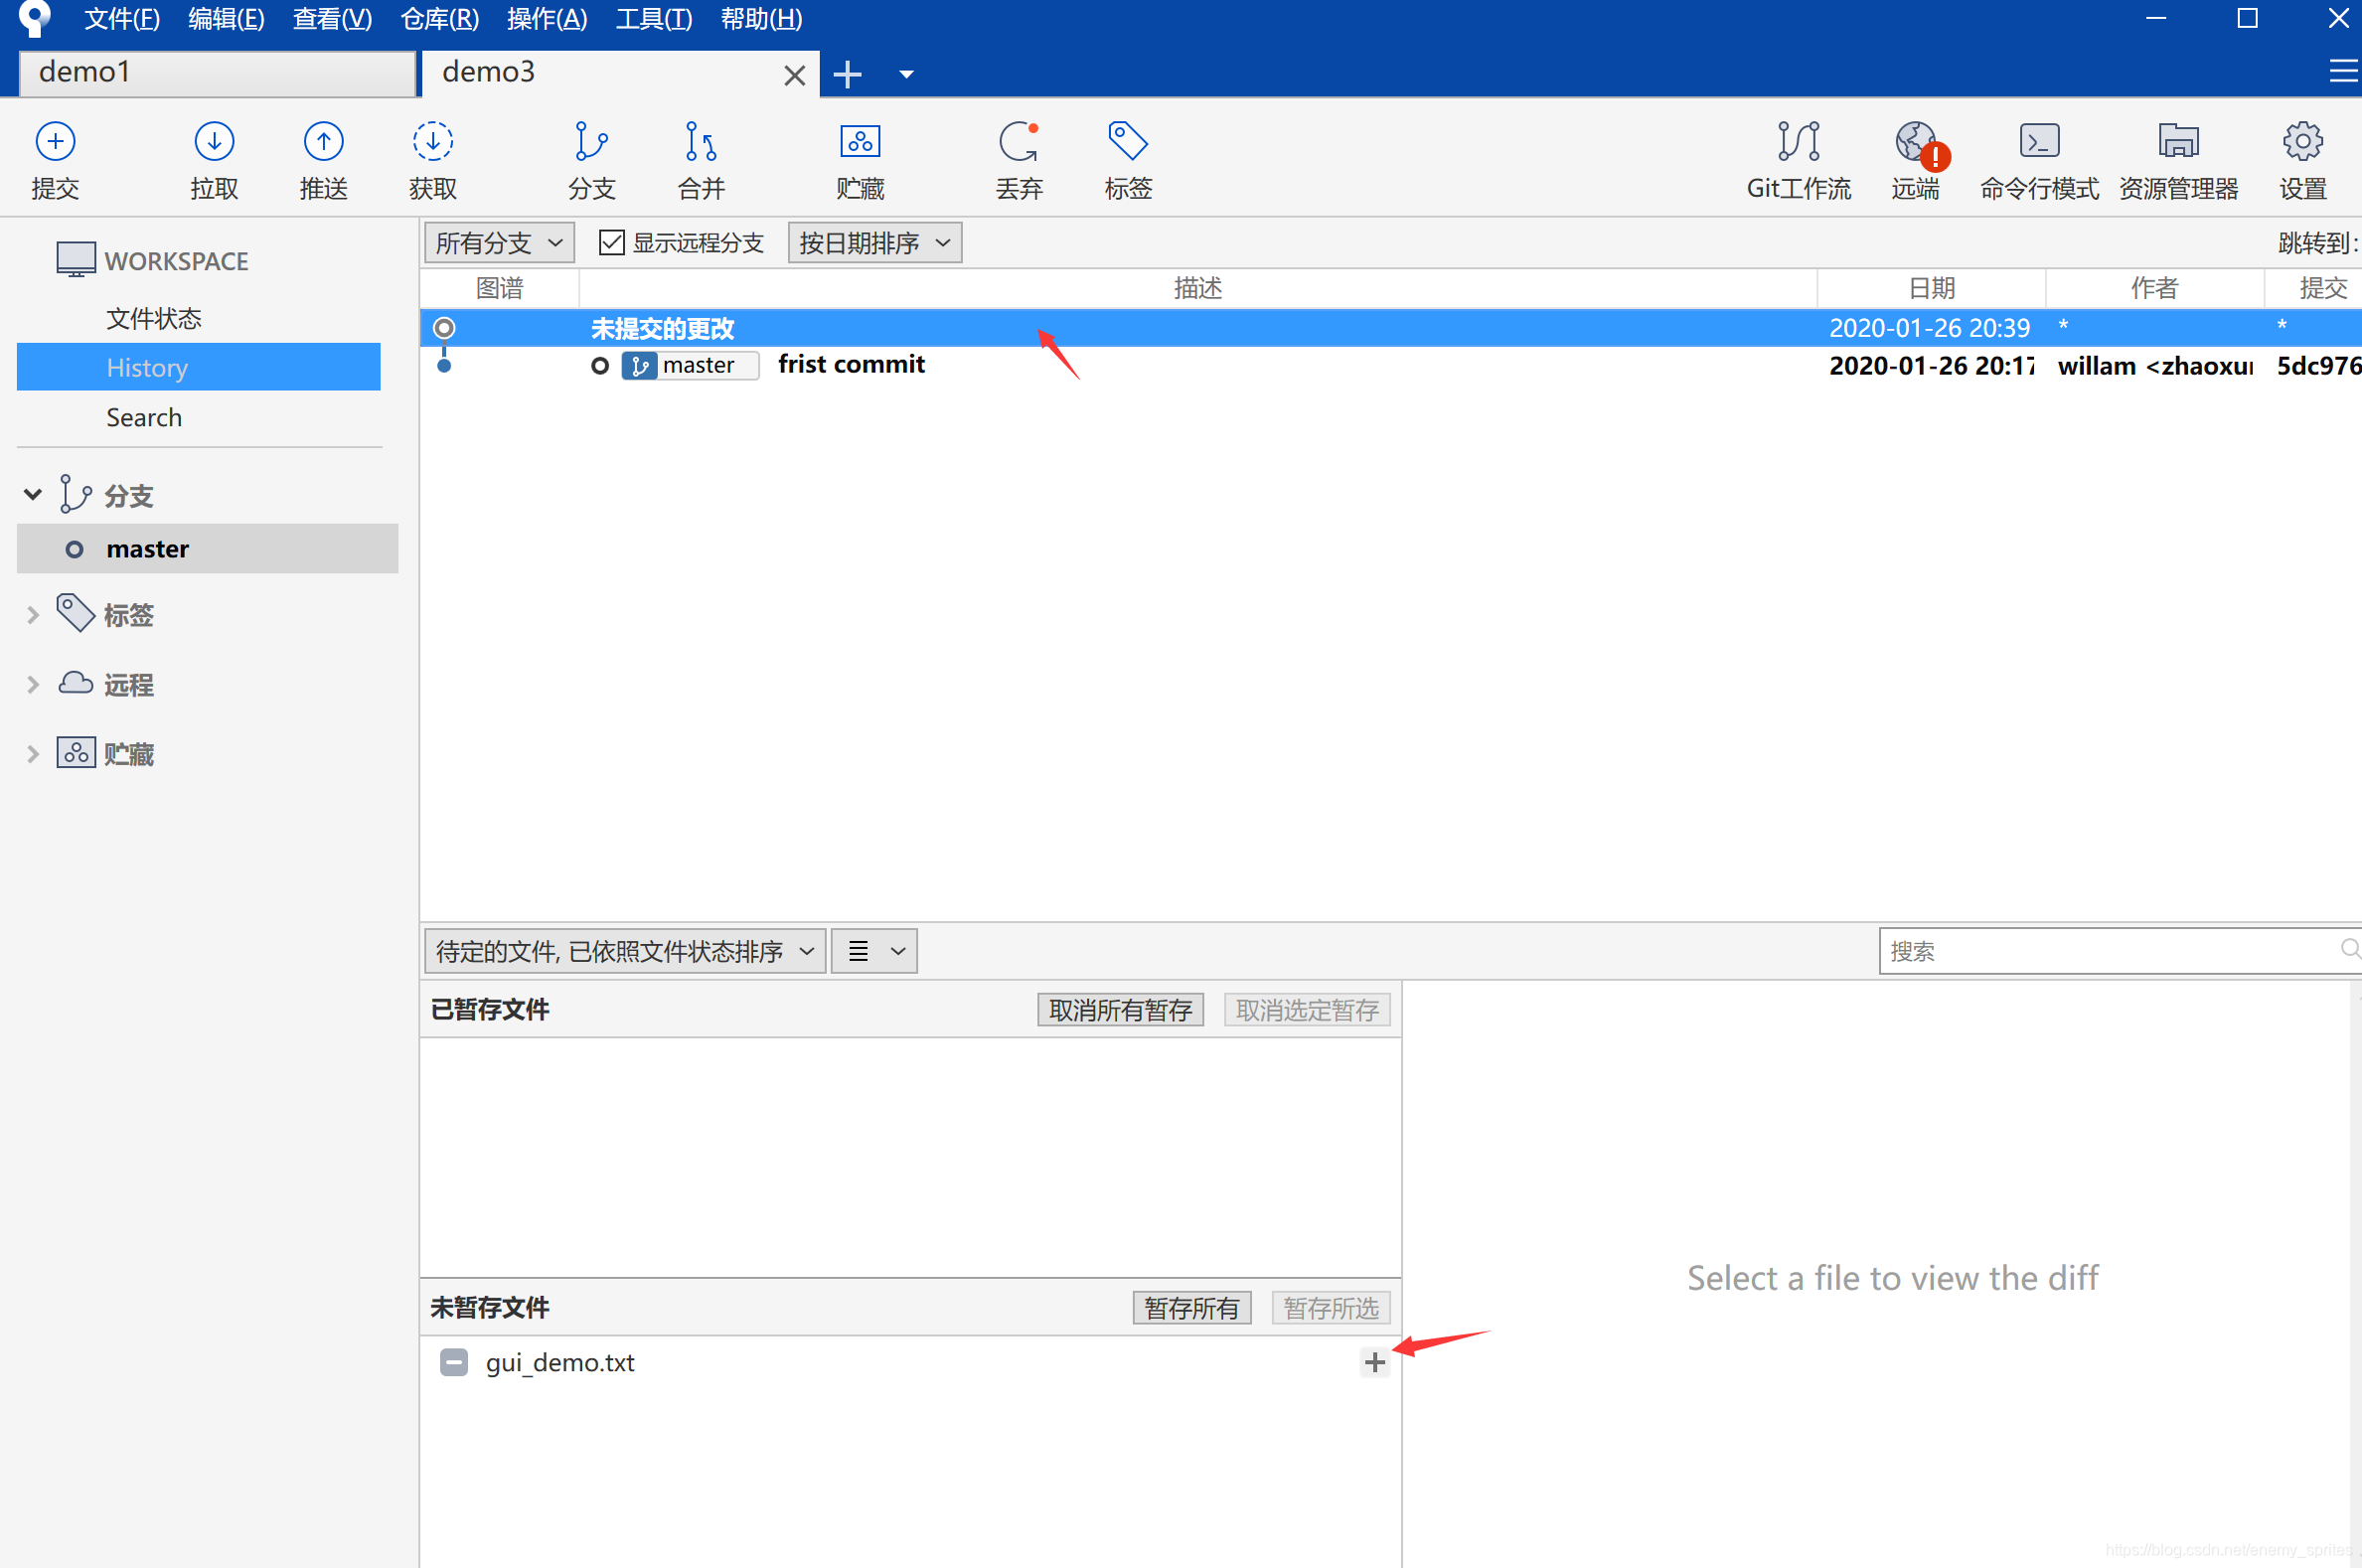Open the 仓库(R) menu

point(439,19)
